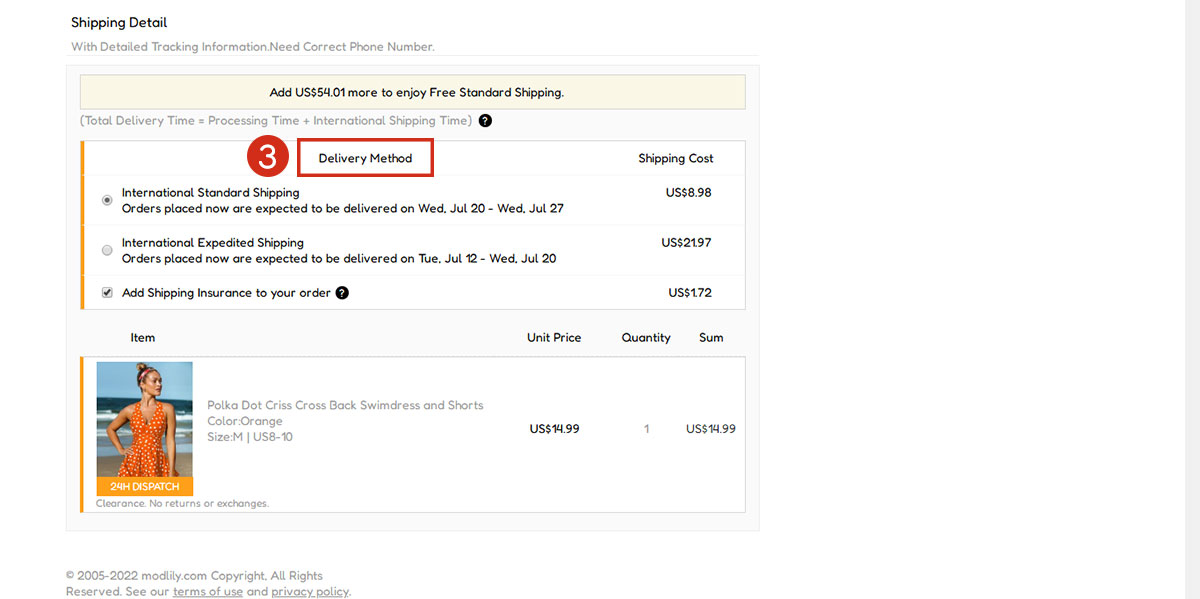Click the Free Standard Shipping notice banner

point(416,92)
